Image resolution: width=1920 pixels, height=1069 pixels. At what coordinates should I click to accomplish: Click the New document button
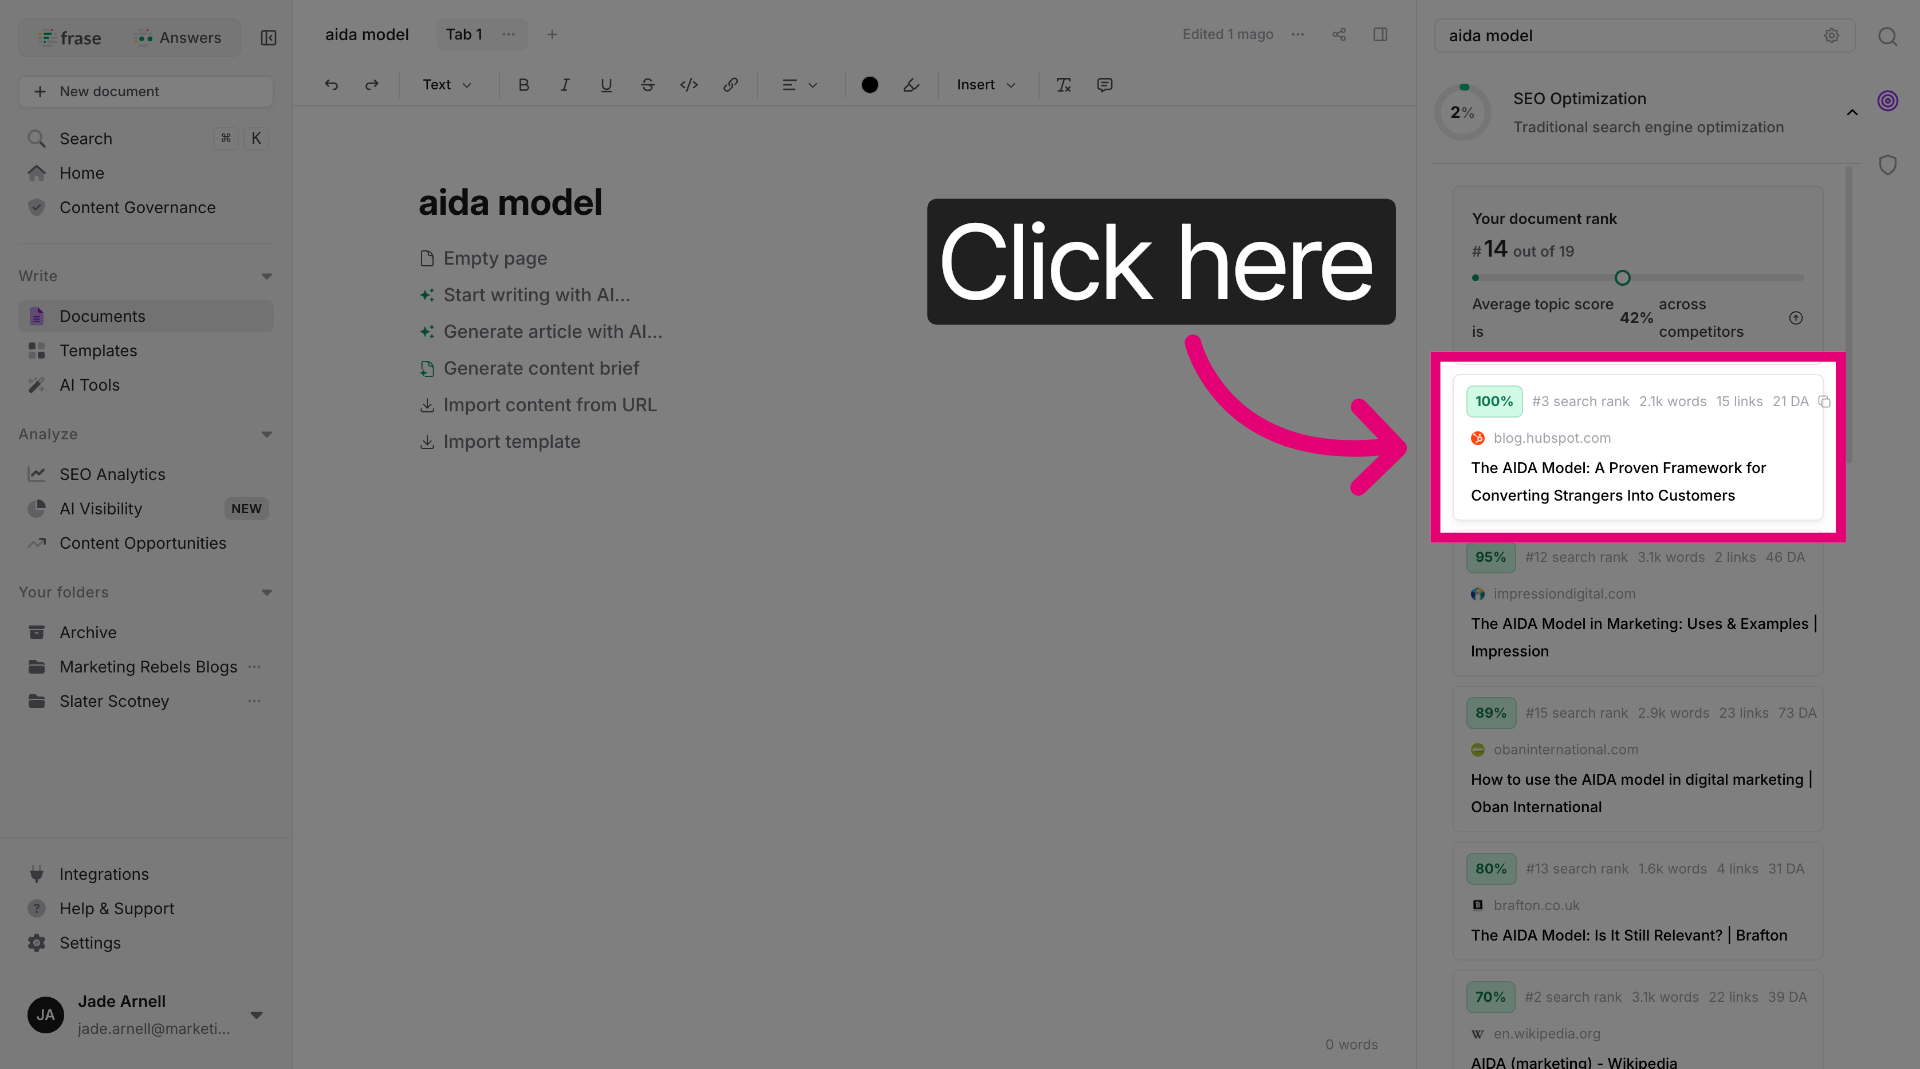coord(146,91)
